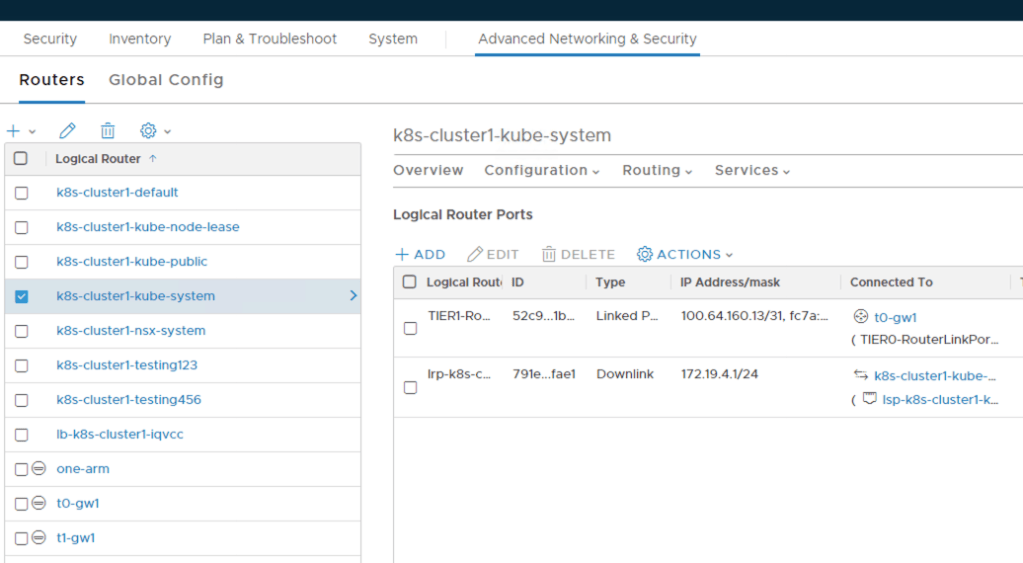Uncheck the k8s-cluster1-kube-system checkbox
1023x563 pixels.
click(x=21, y=296)
